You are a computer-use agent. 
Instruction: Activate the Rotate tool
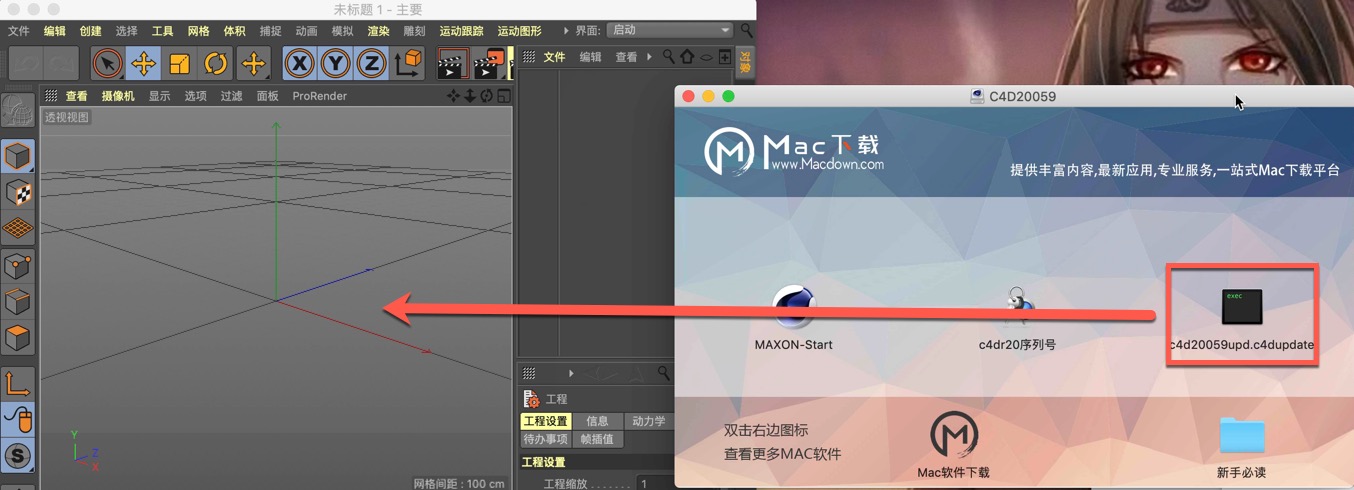tap(215, 64)
